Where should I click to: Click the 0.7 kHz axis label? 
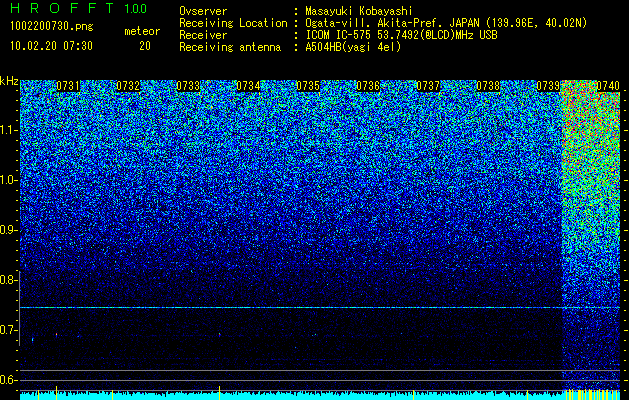tap(8, 330)
